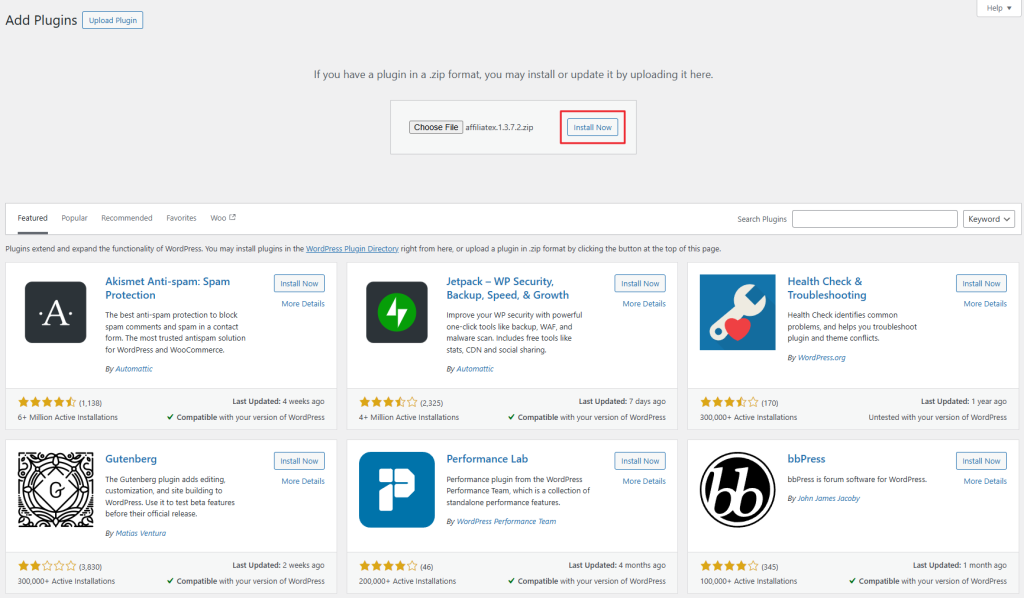1024x598 pixels.
Task: Open More Details for Performance Lab
Action: coord(644,481)
